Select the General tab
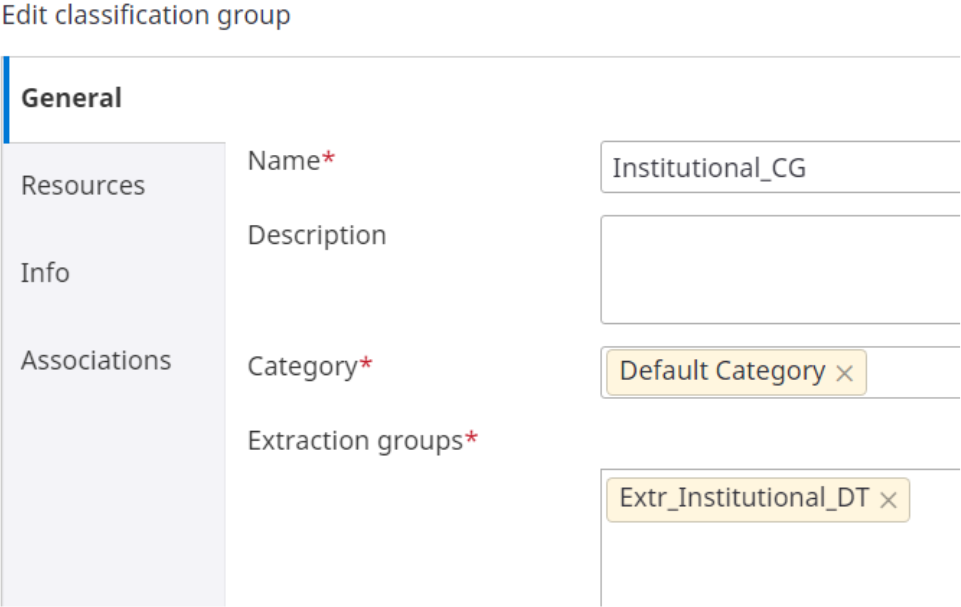The height and width of the screenshot is (607, 961). pos(71,97)
